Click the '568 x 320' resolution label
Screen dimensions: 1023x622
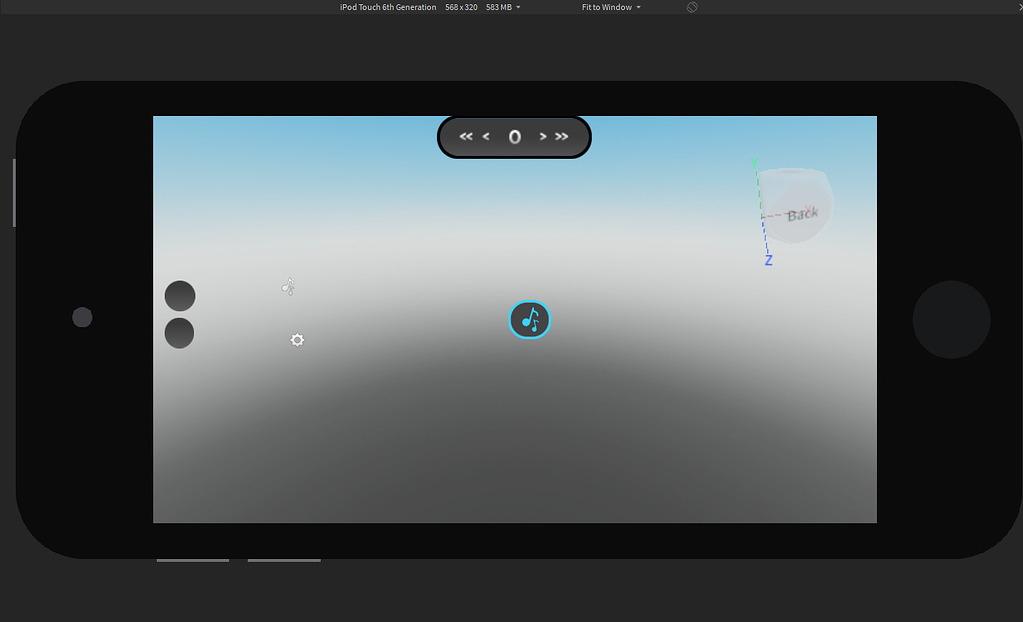(461, 7)
